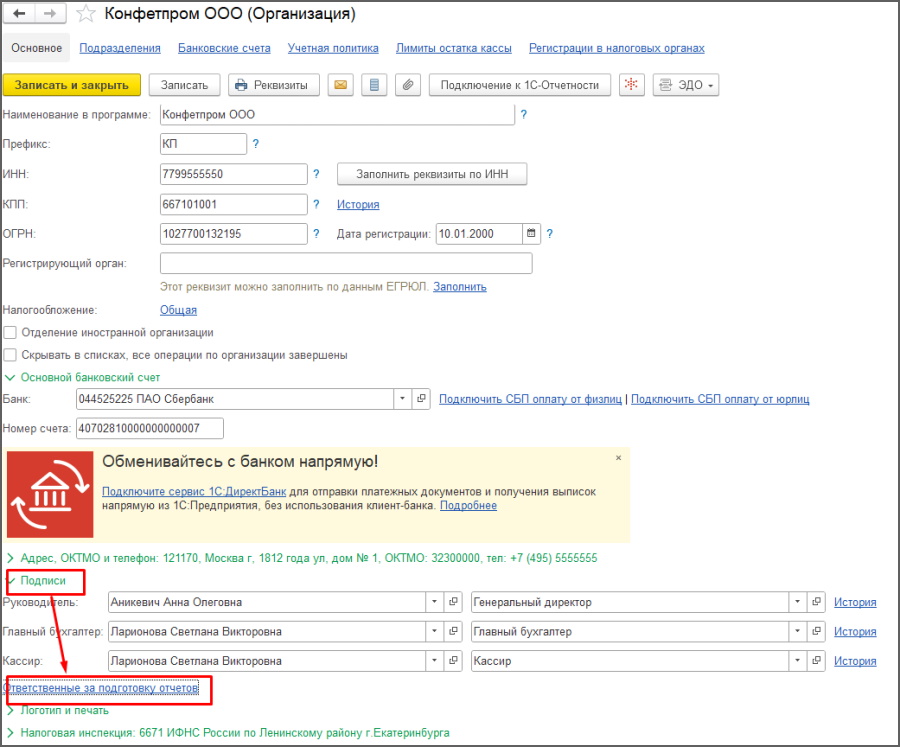The height and width of the screenshot is (747, 900).
Task: Add organization to favorites with star icon
Action: 87,14
